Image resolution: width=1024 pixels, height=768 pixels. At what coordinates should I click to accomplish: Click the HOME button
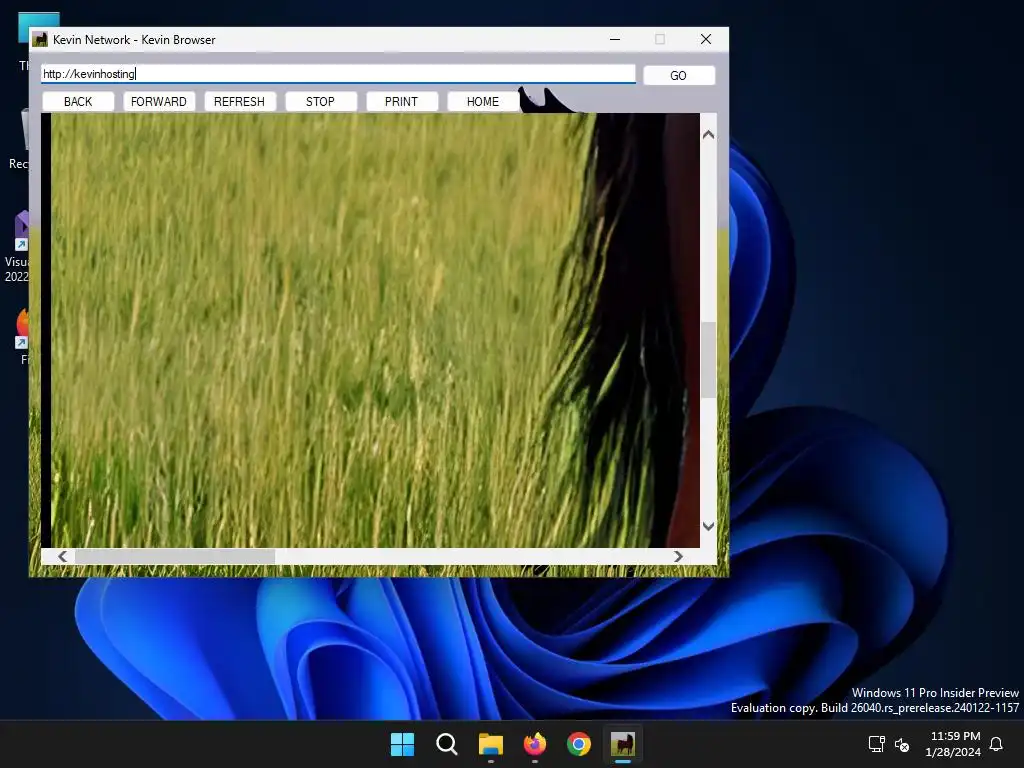tap(483, 101)
